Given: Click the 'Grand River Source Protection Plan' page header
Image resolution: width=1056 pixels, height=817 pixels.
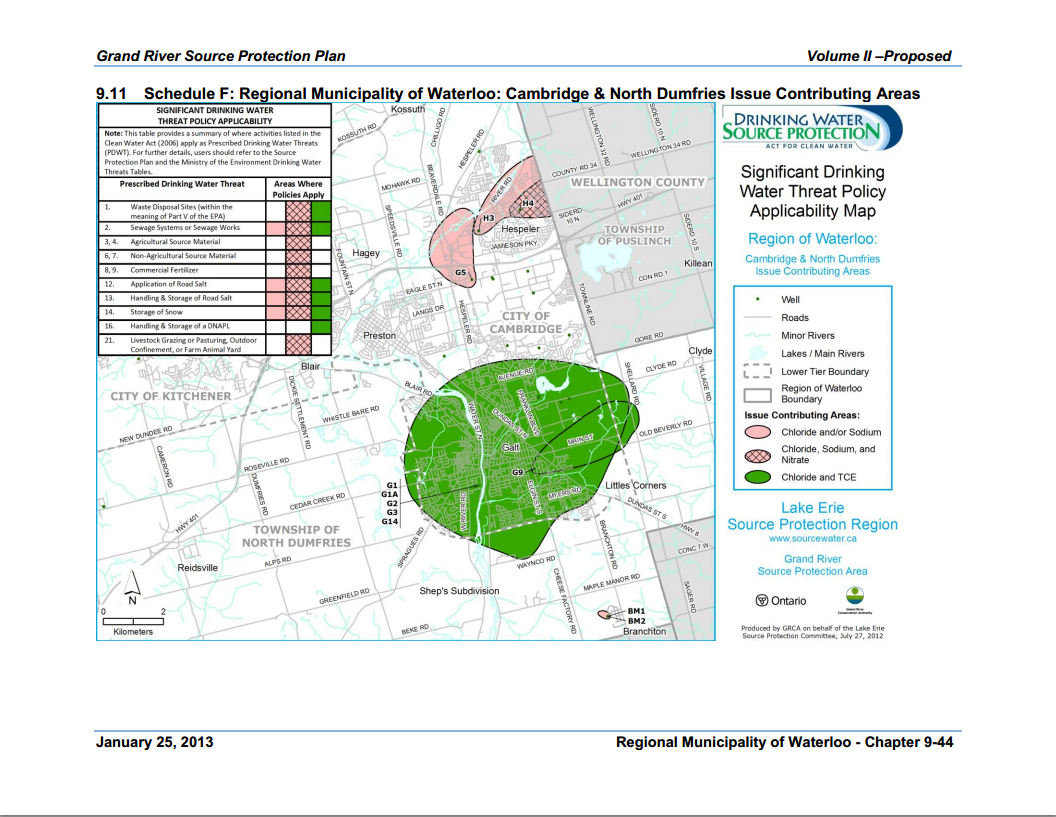Looking at the screenshot, I should coord(220,56).
